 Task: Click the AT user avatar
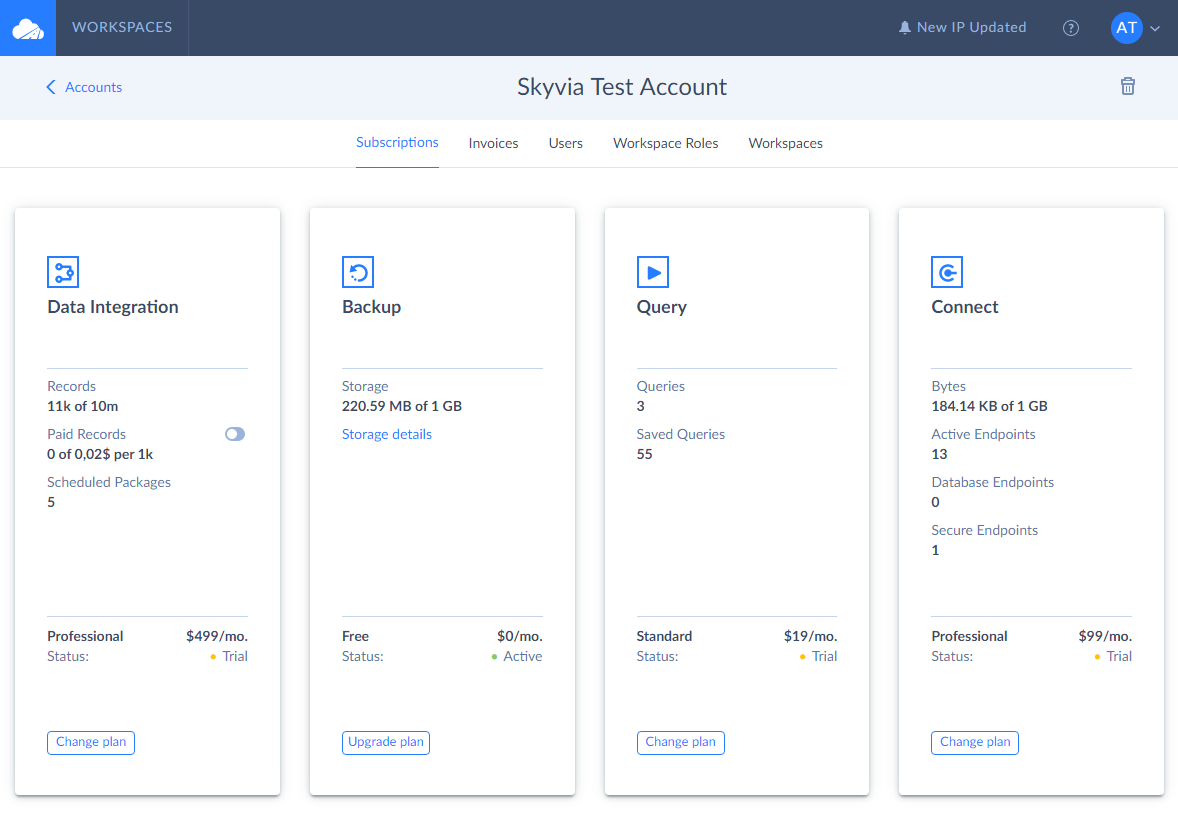point(1126,28)
